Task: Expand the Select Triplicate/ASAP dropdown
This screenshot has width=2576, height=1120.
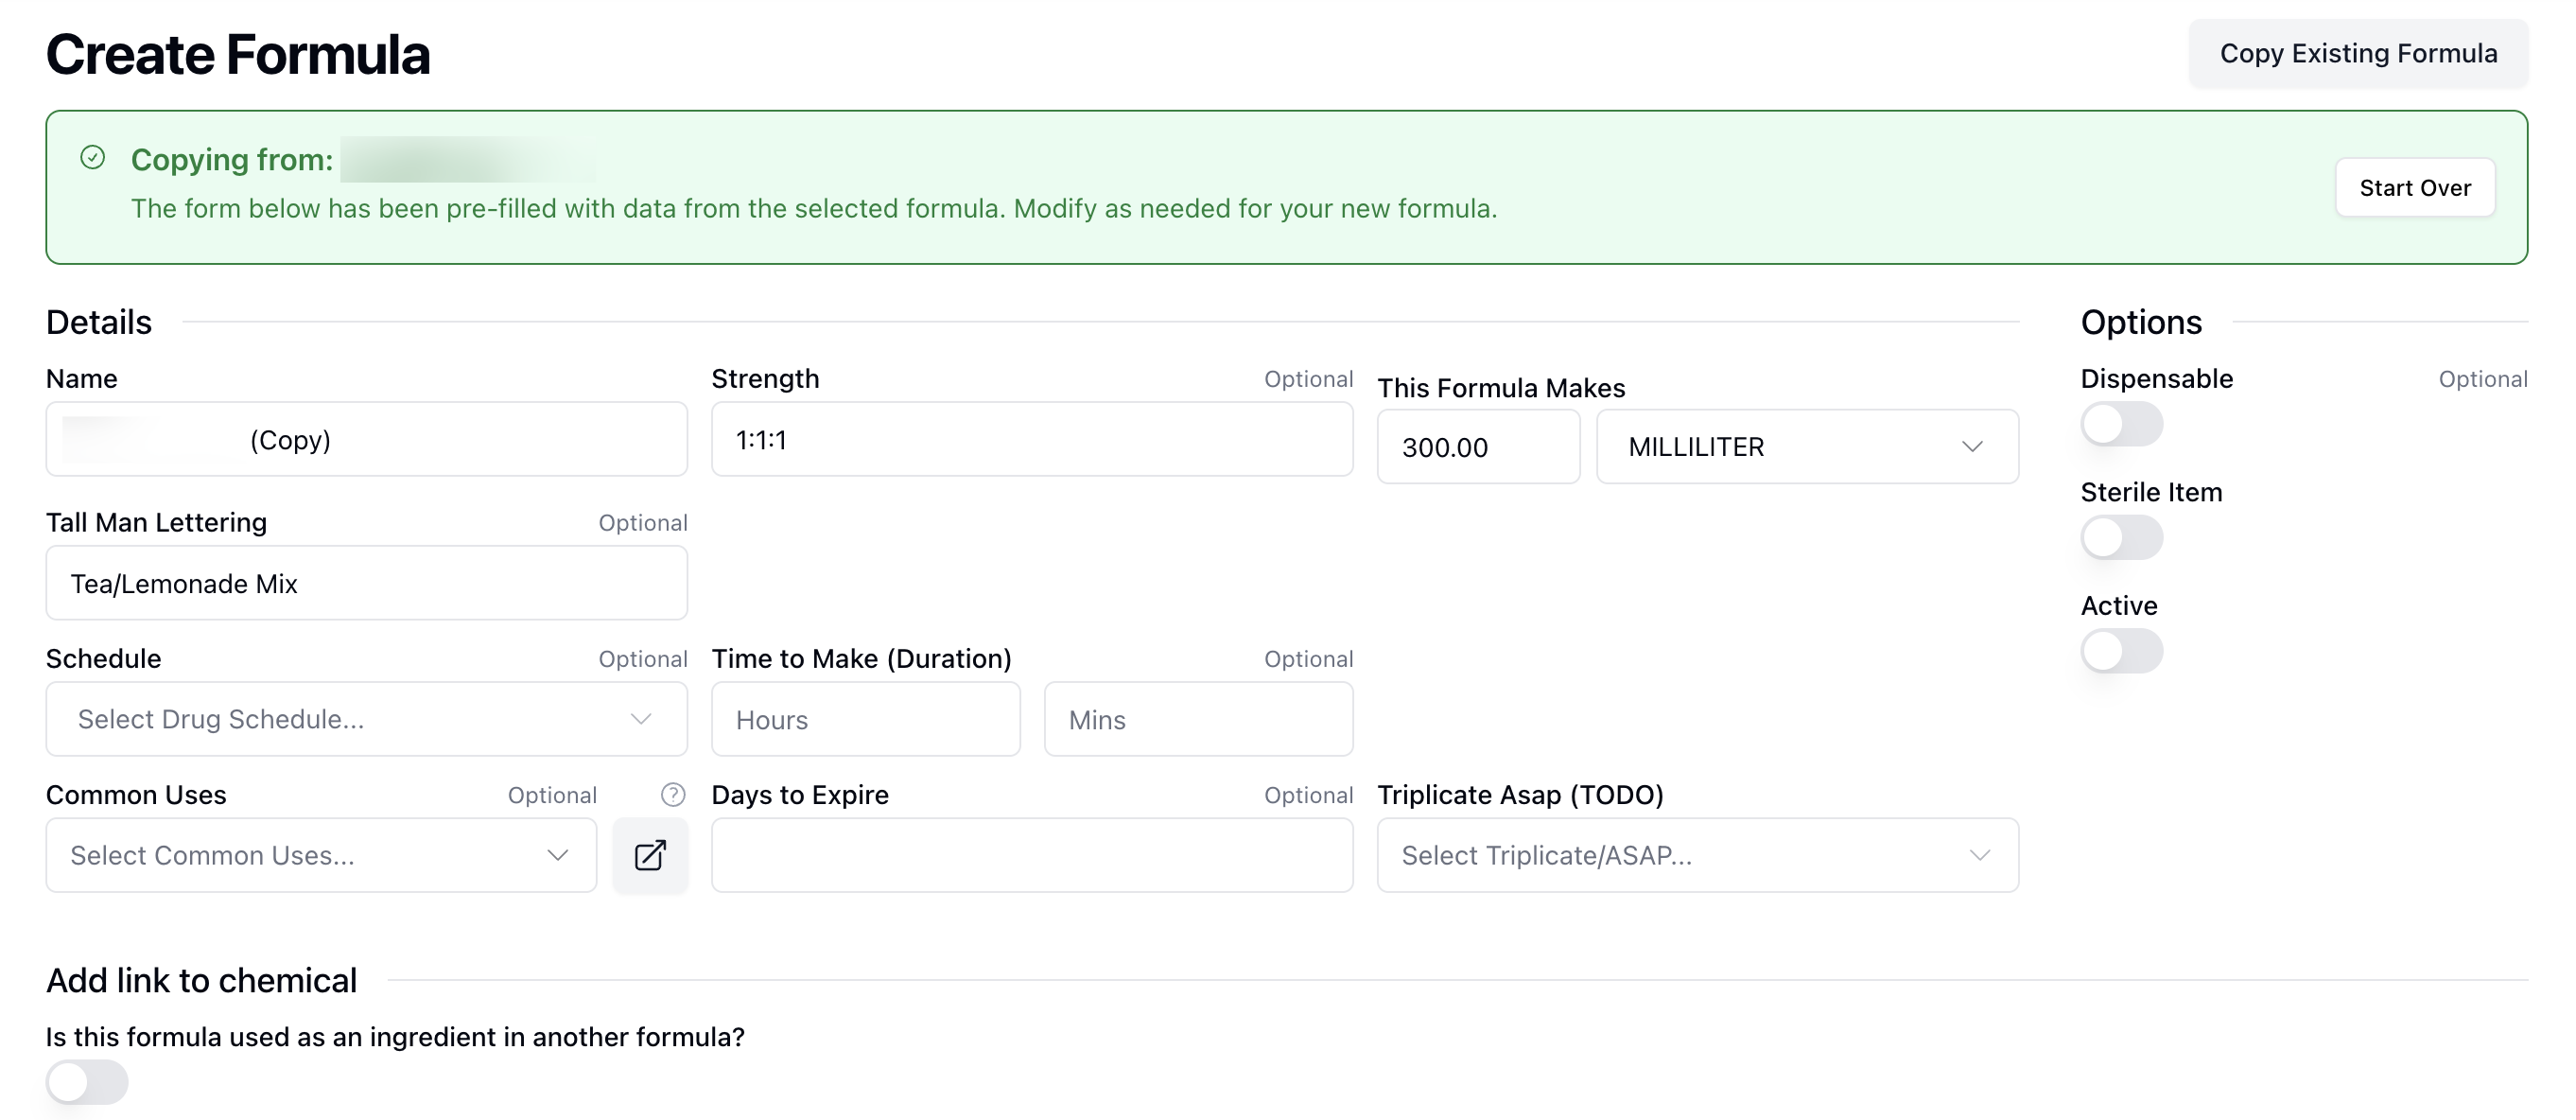Action: [x=1697, y=855]
